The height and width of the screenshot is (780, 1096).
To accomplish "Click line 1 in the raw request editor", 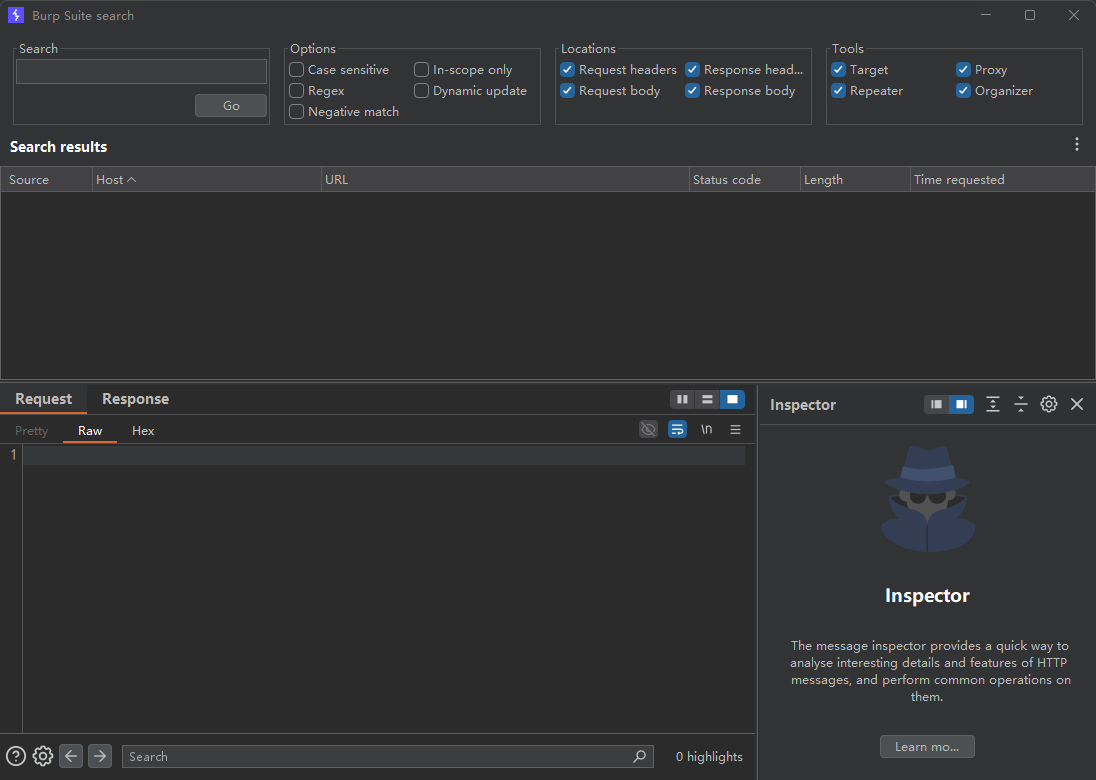I will click(384, 455).
